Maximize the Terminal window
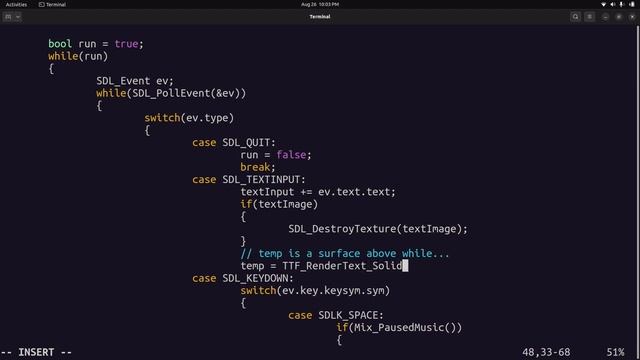 click(x=619, y=17)
